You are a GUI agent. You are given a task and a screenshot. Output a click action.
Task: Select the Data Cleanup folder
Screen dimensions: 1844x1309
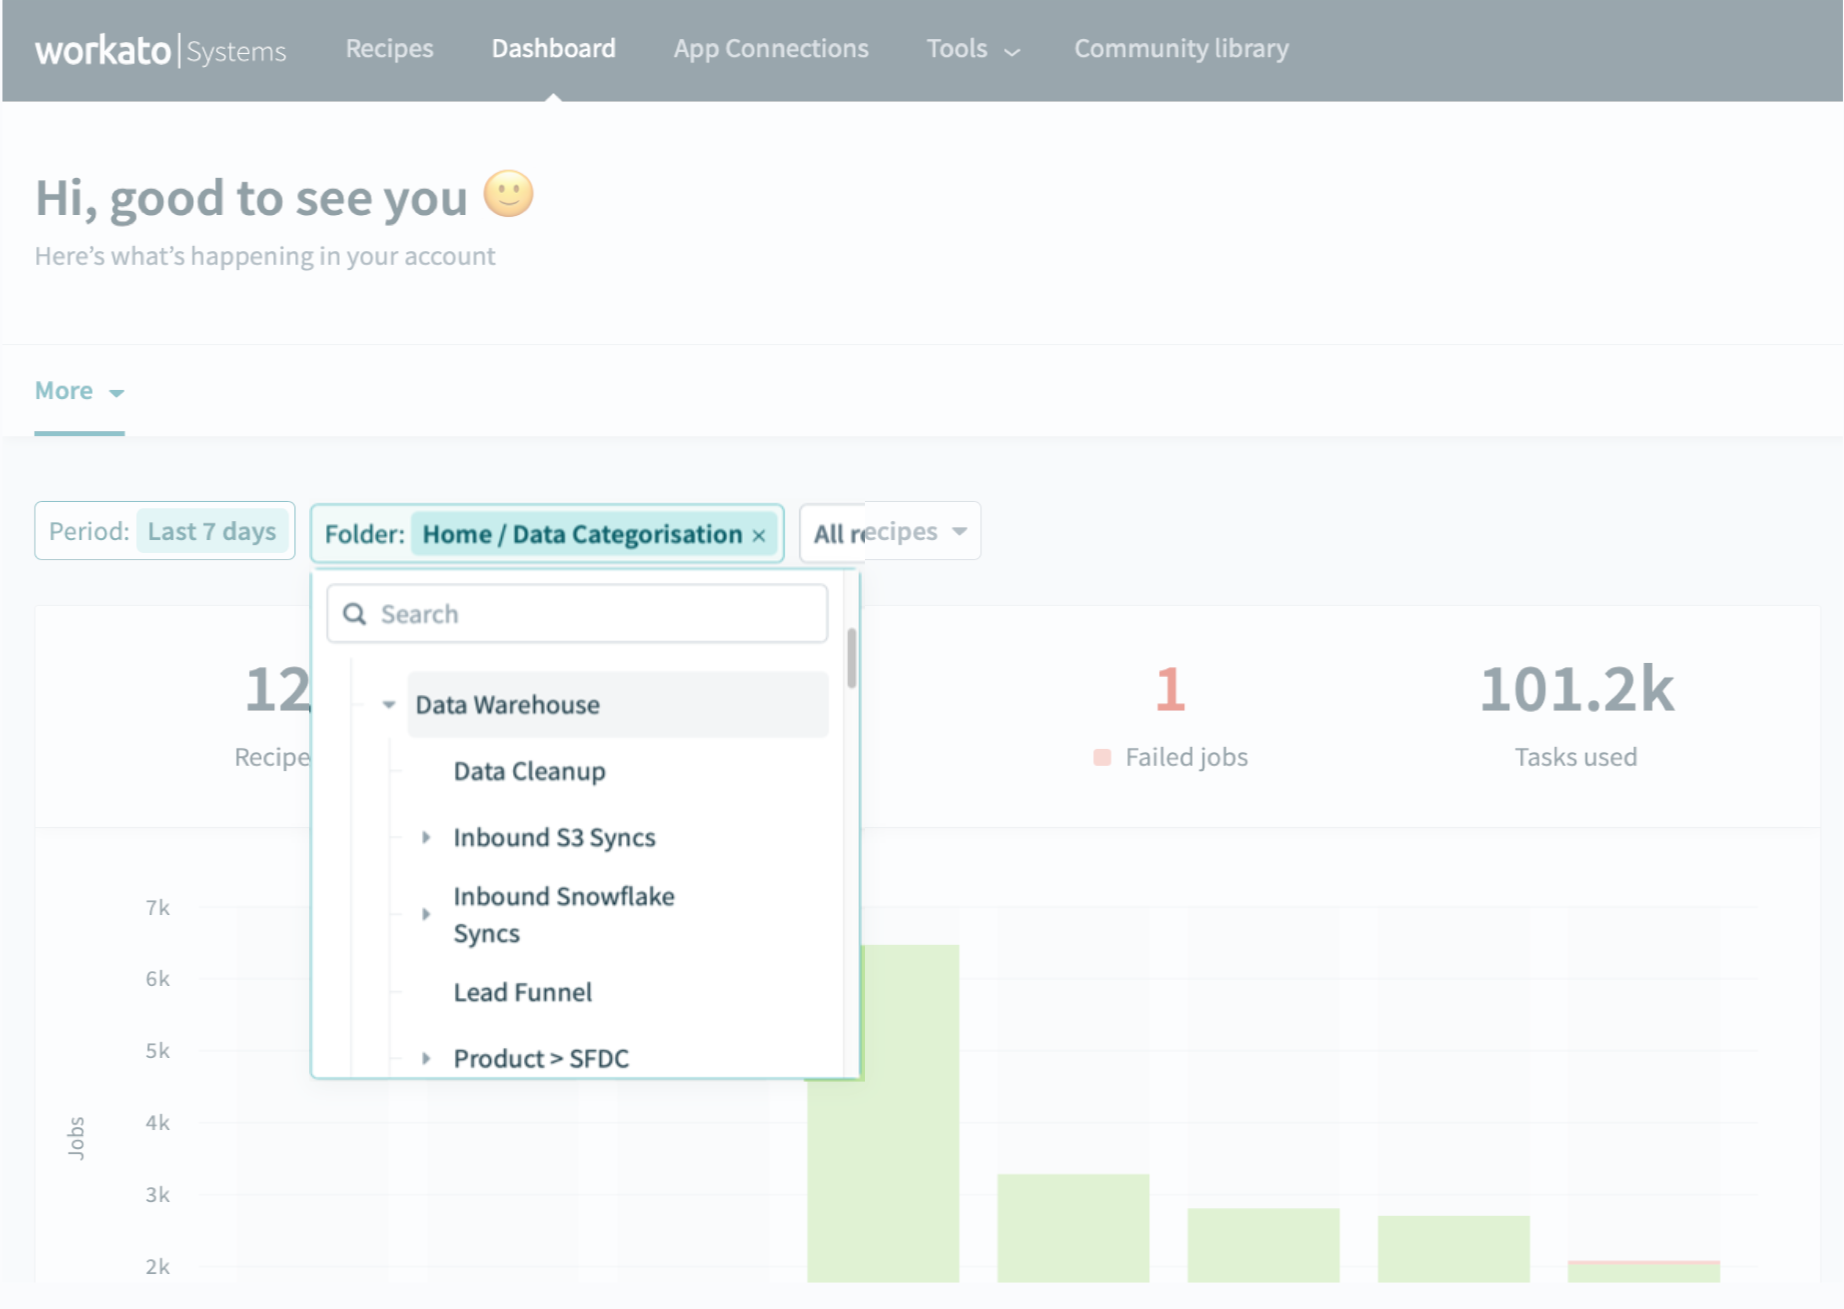click(x=529, y=771)
